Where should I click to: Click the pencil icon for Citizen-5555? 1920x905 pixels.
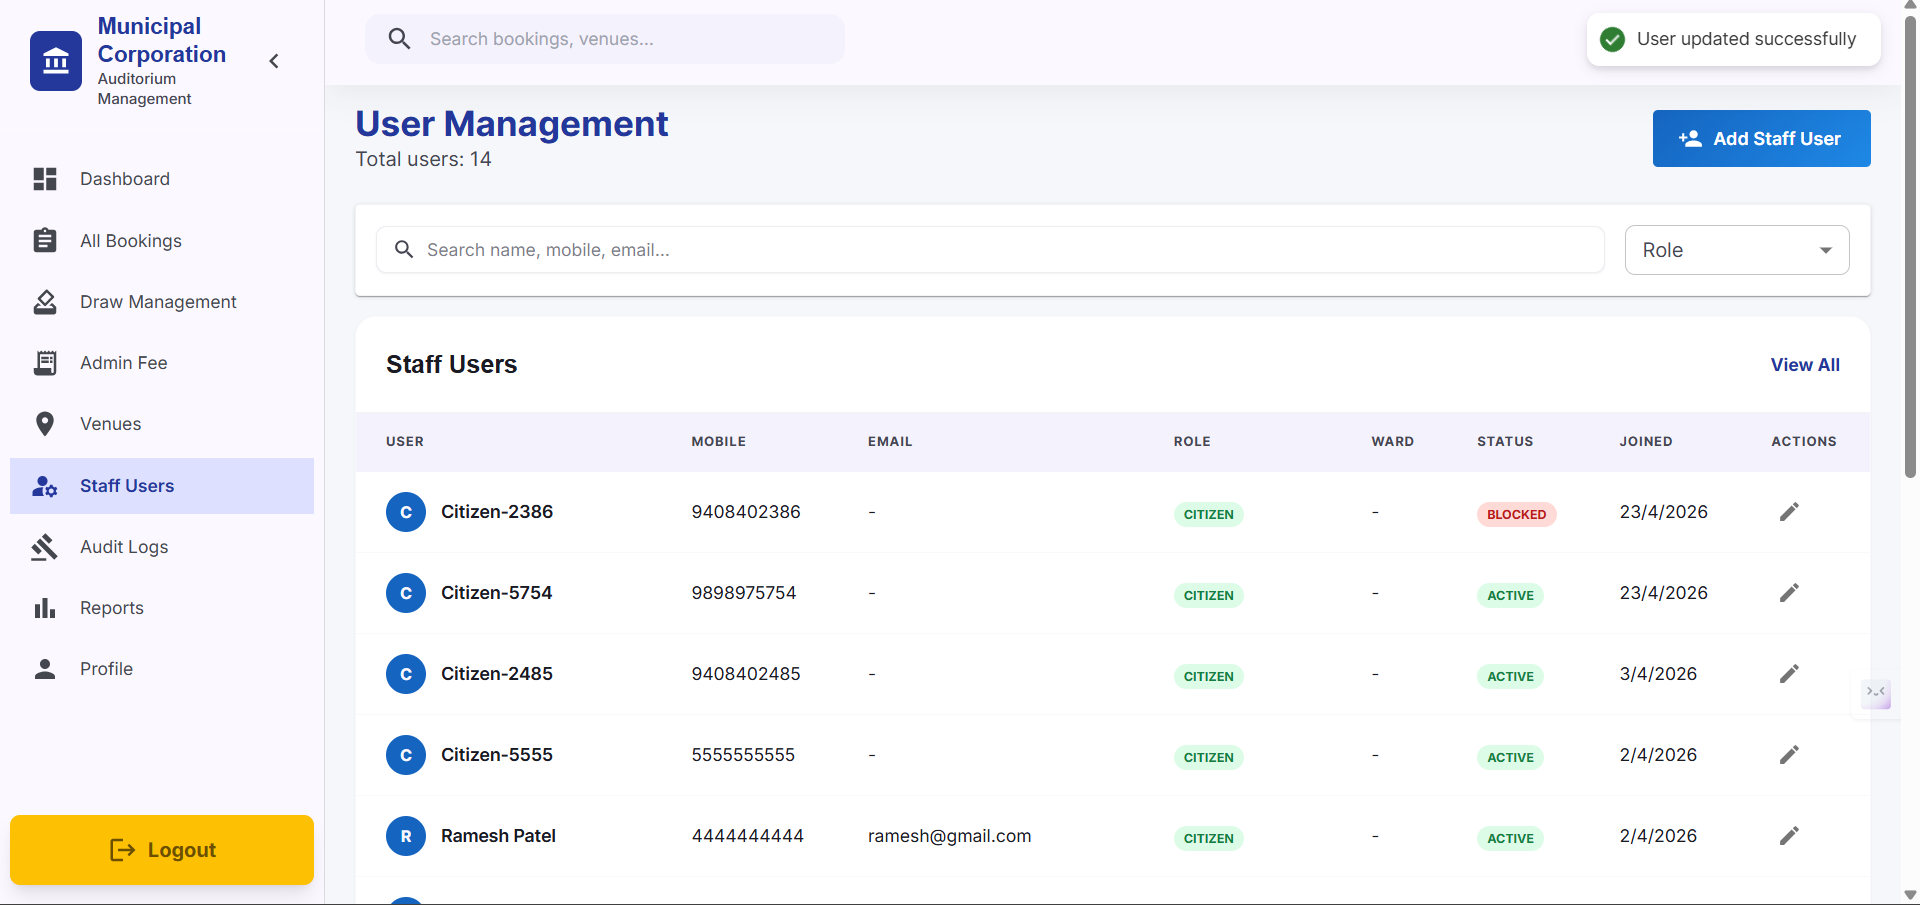tap(1789, 755)
